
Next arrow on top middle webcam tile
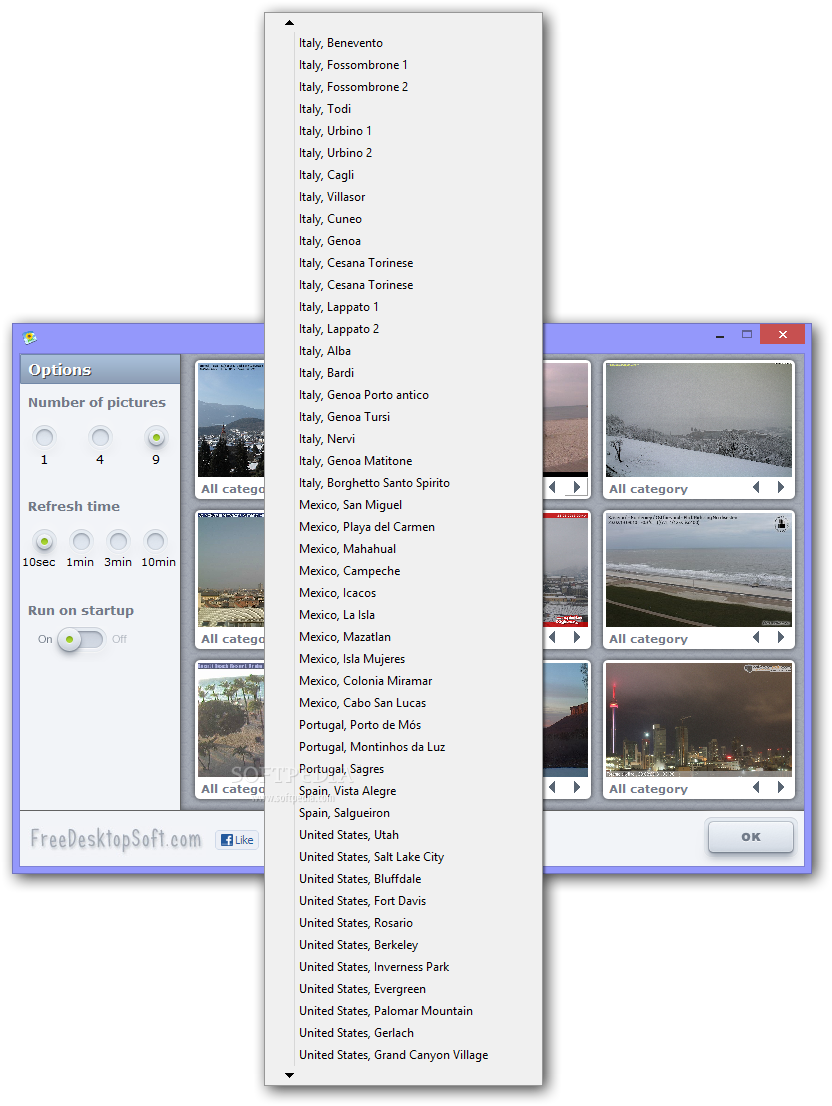(x=577, y=487)
